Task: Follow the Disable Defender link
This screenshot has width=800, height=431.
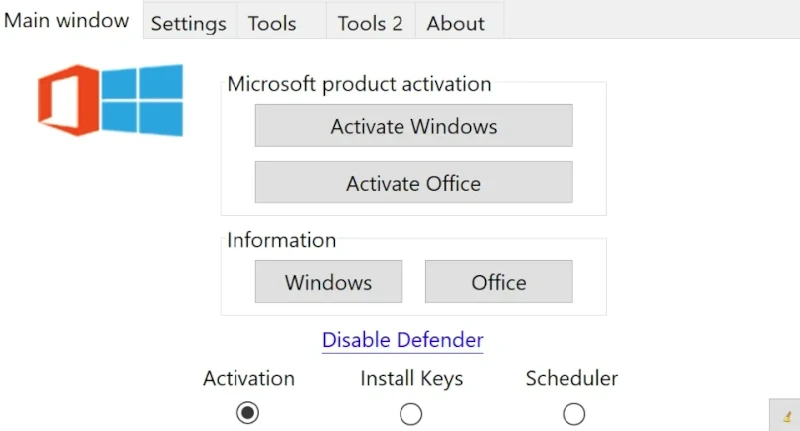Action: pyautogui.click(x=403, y=340)
